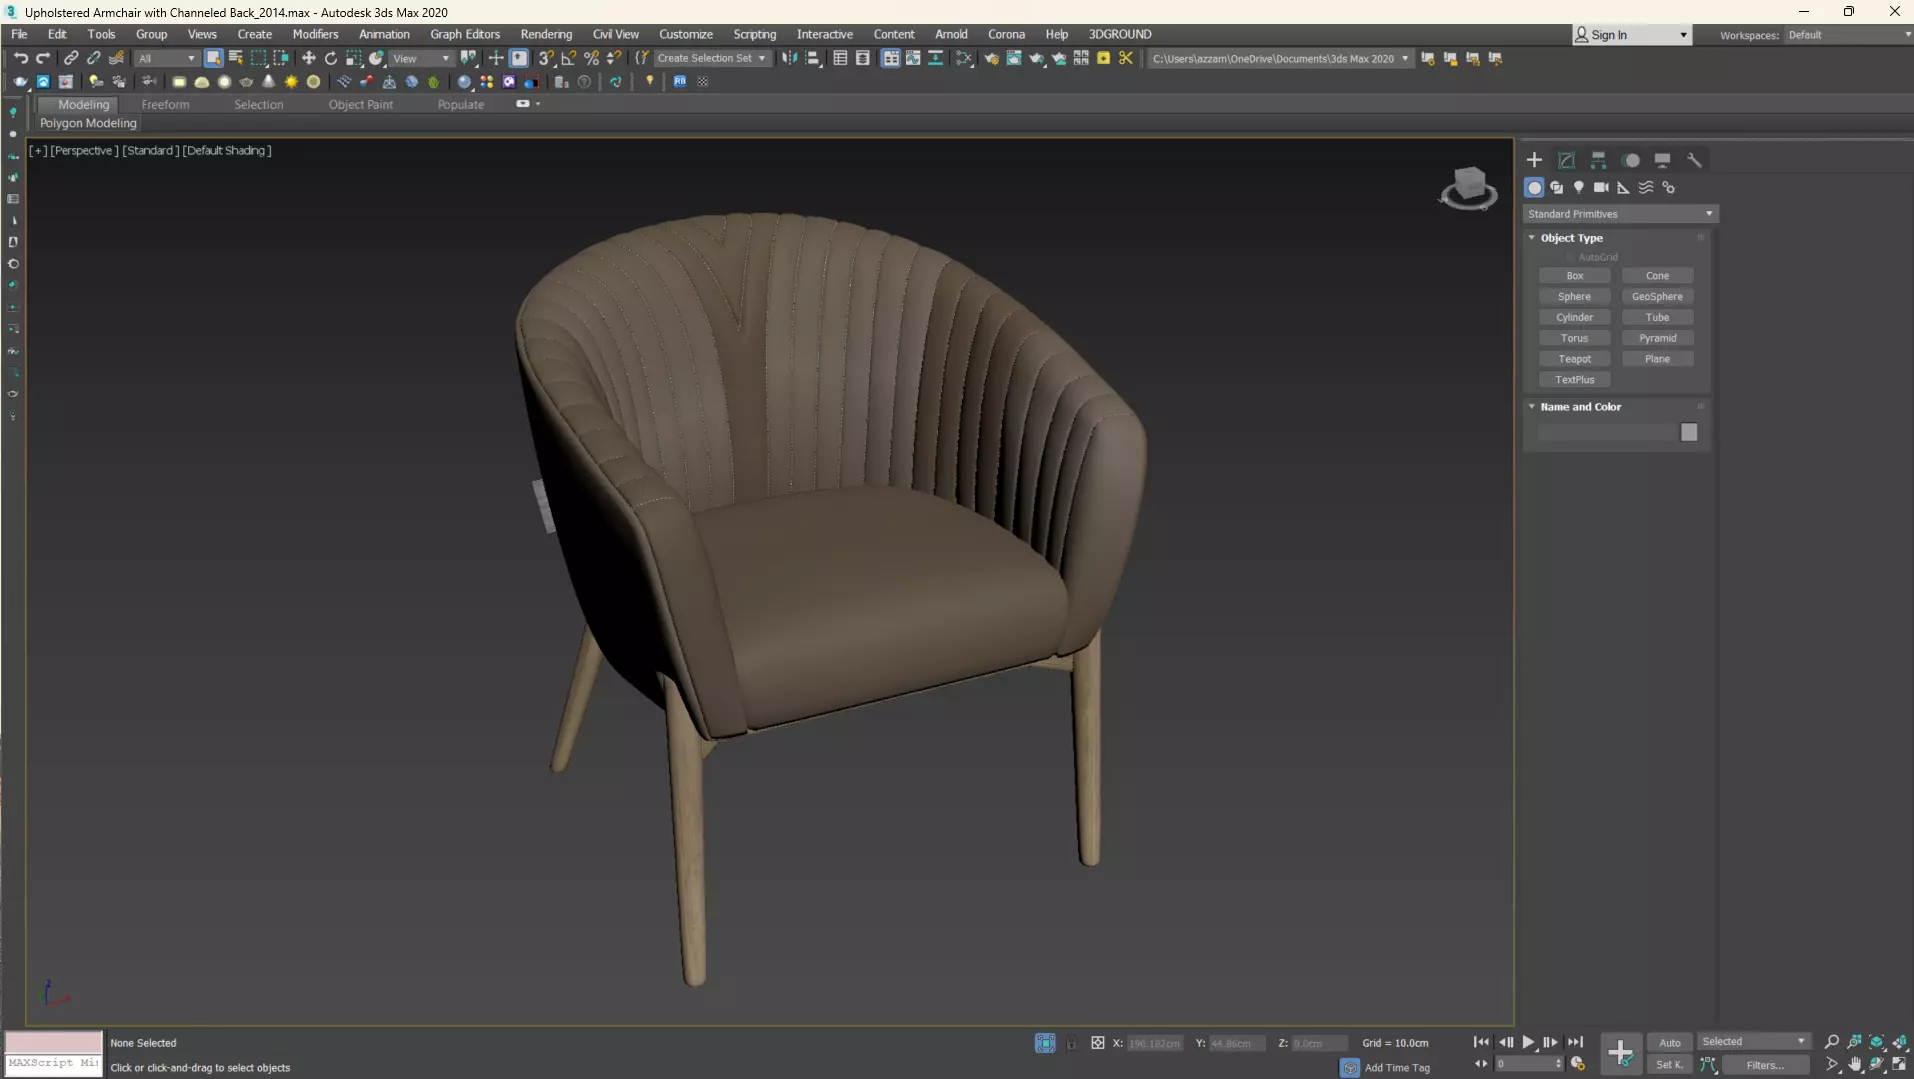
Task: Toggle Set Key mode
Action: coord(1670,1065)
